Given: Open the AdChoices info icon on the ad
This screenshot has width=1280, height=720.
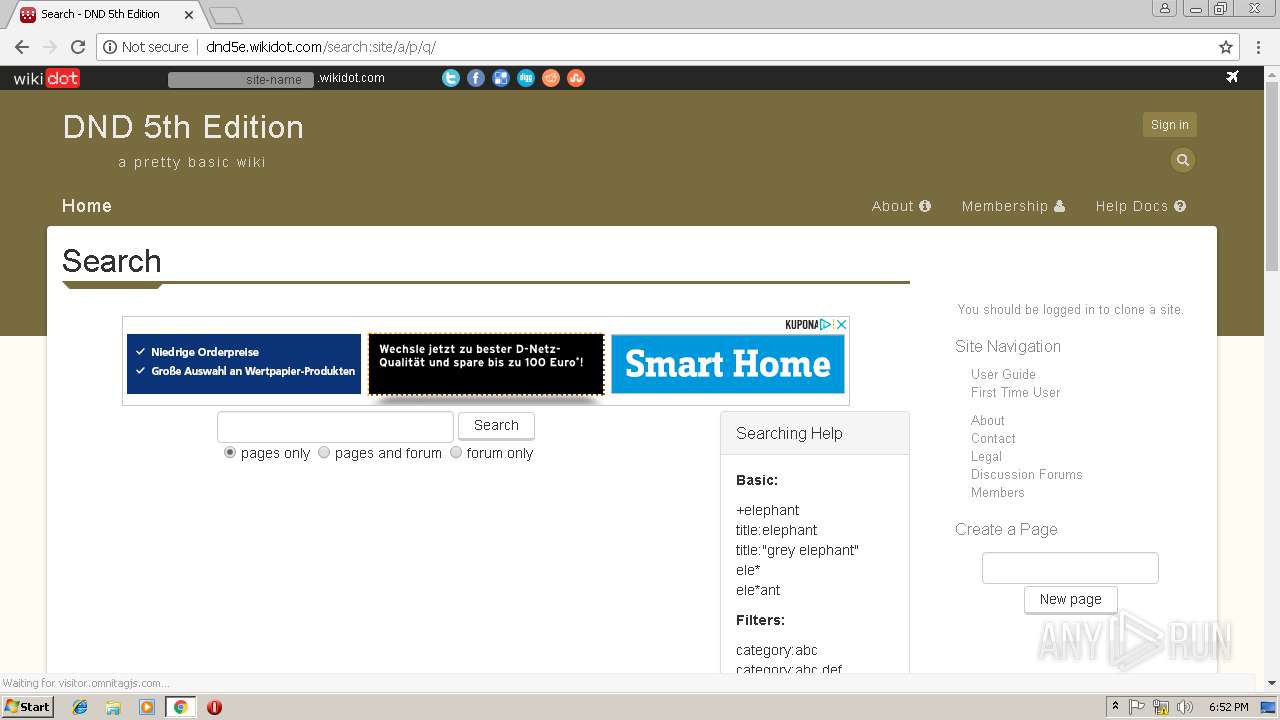Looking at the screenshot, I should (827, 324).
